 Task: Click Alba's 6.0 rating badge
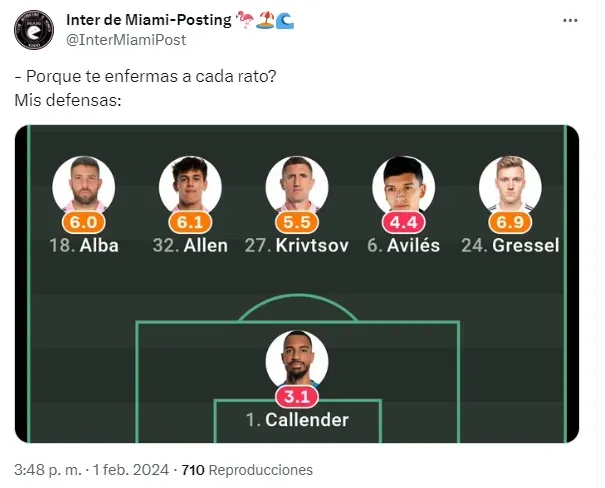coord(84,221)
